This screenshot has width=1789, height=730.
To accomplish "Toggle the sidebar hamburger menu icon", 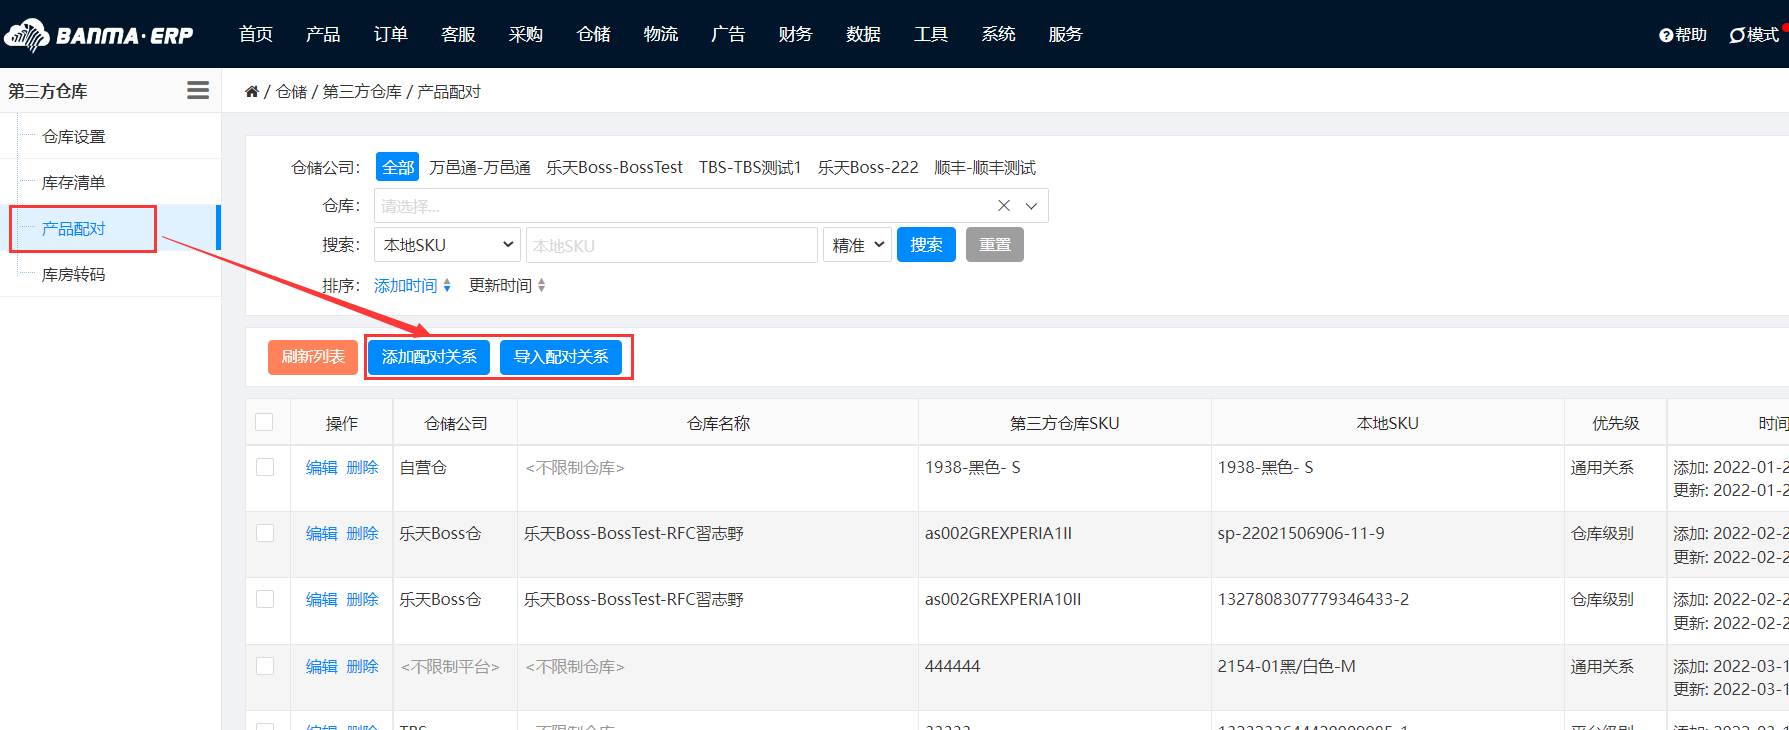I will [198, 90].
